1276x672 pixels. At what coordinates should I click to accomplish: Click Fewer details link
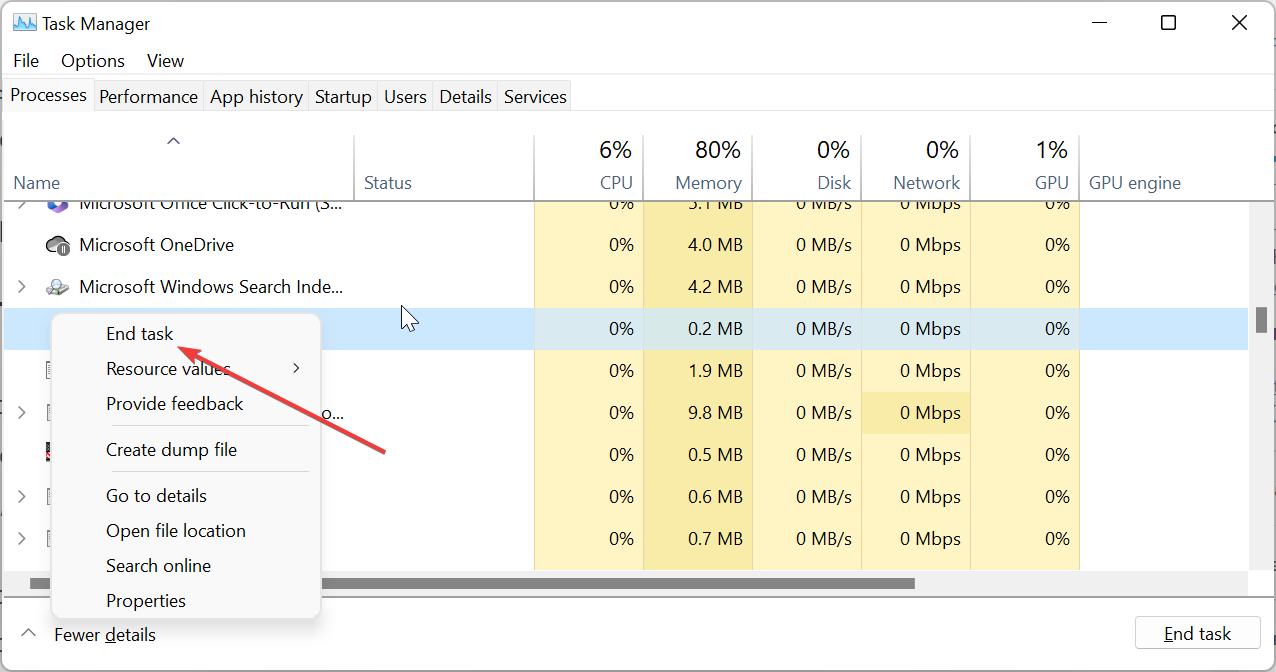tap(105, 635)
